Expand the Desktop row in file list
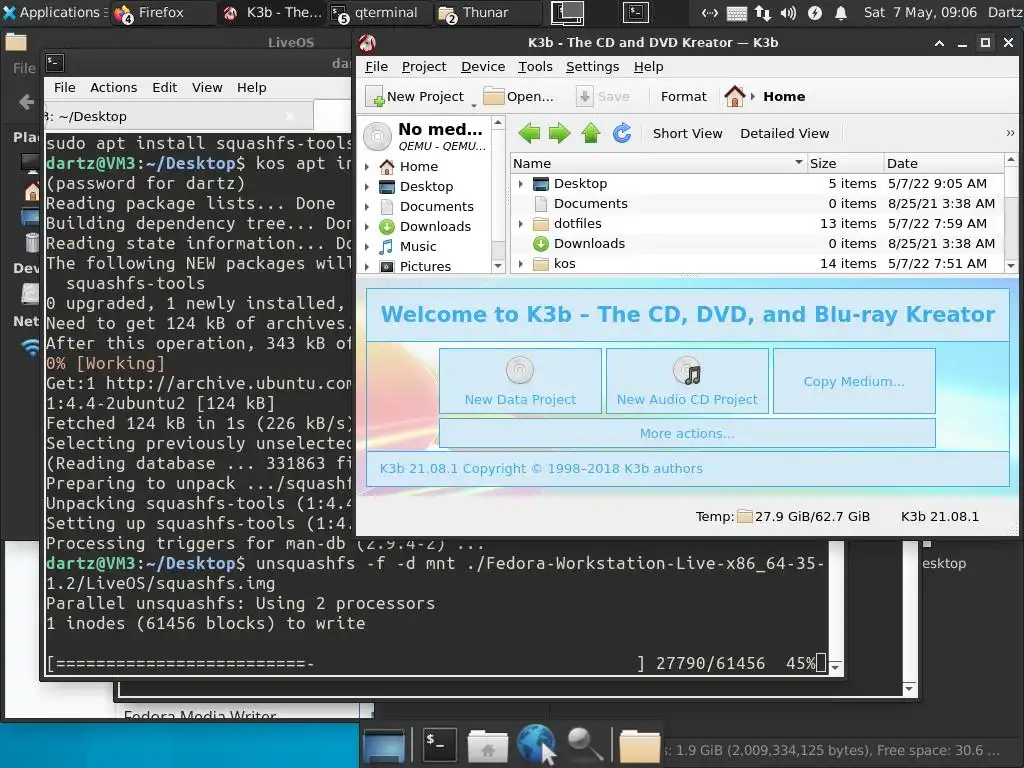Screen dimensions: 1024x768 click(520, 184)
